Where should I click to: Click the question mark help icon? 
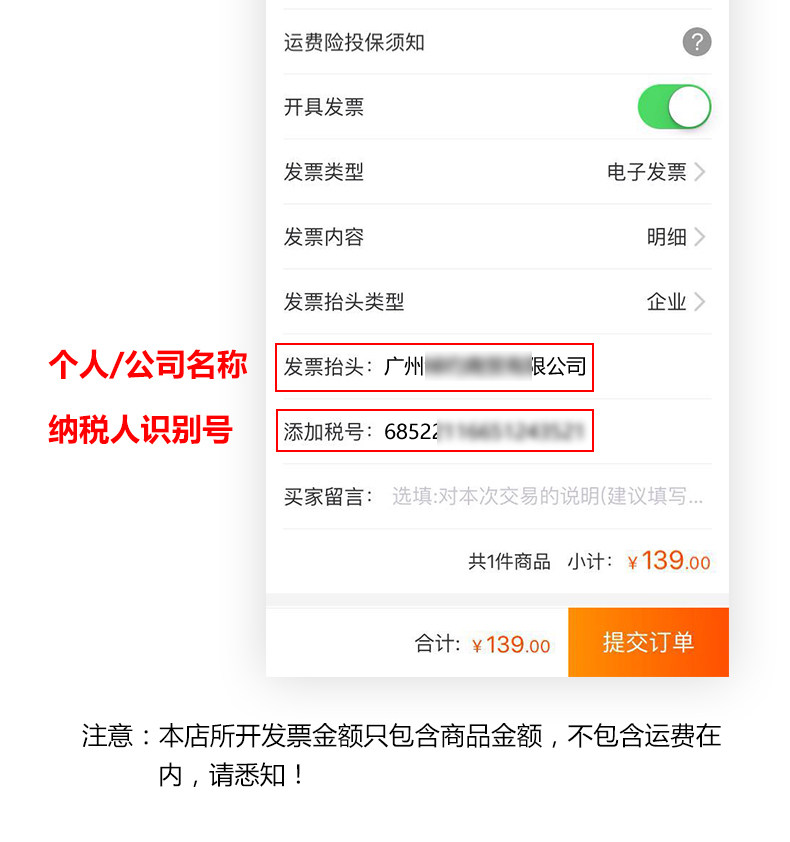click(x=697, y=42)
